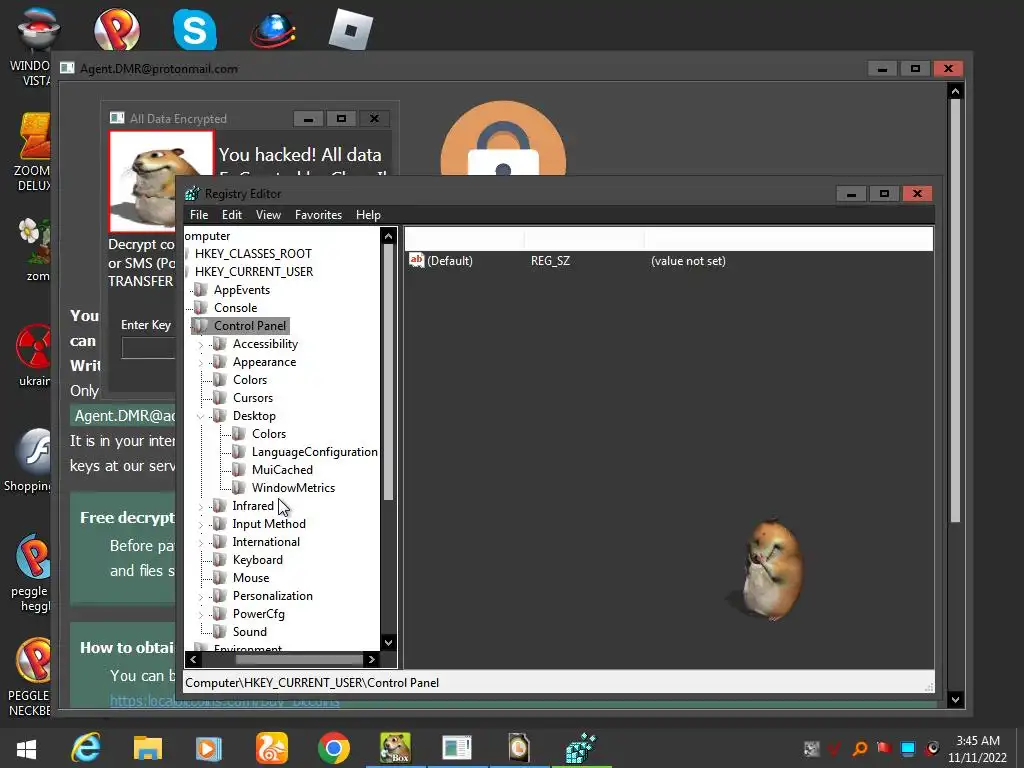This screenshot has width=1024, height=768.
Task: Click the AppEvents key folder icon
Action: click(200, 290)
